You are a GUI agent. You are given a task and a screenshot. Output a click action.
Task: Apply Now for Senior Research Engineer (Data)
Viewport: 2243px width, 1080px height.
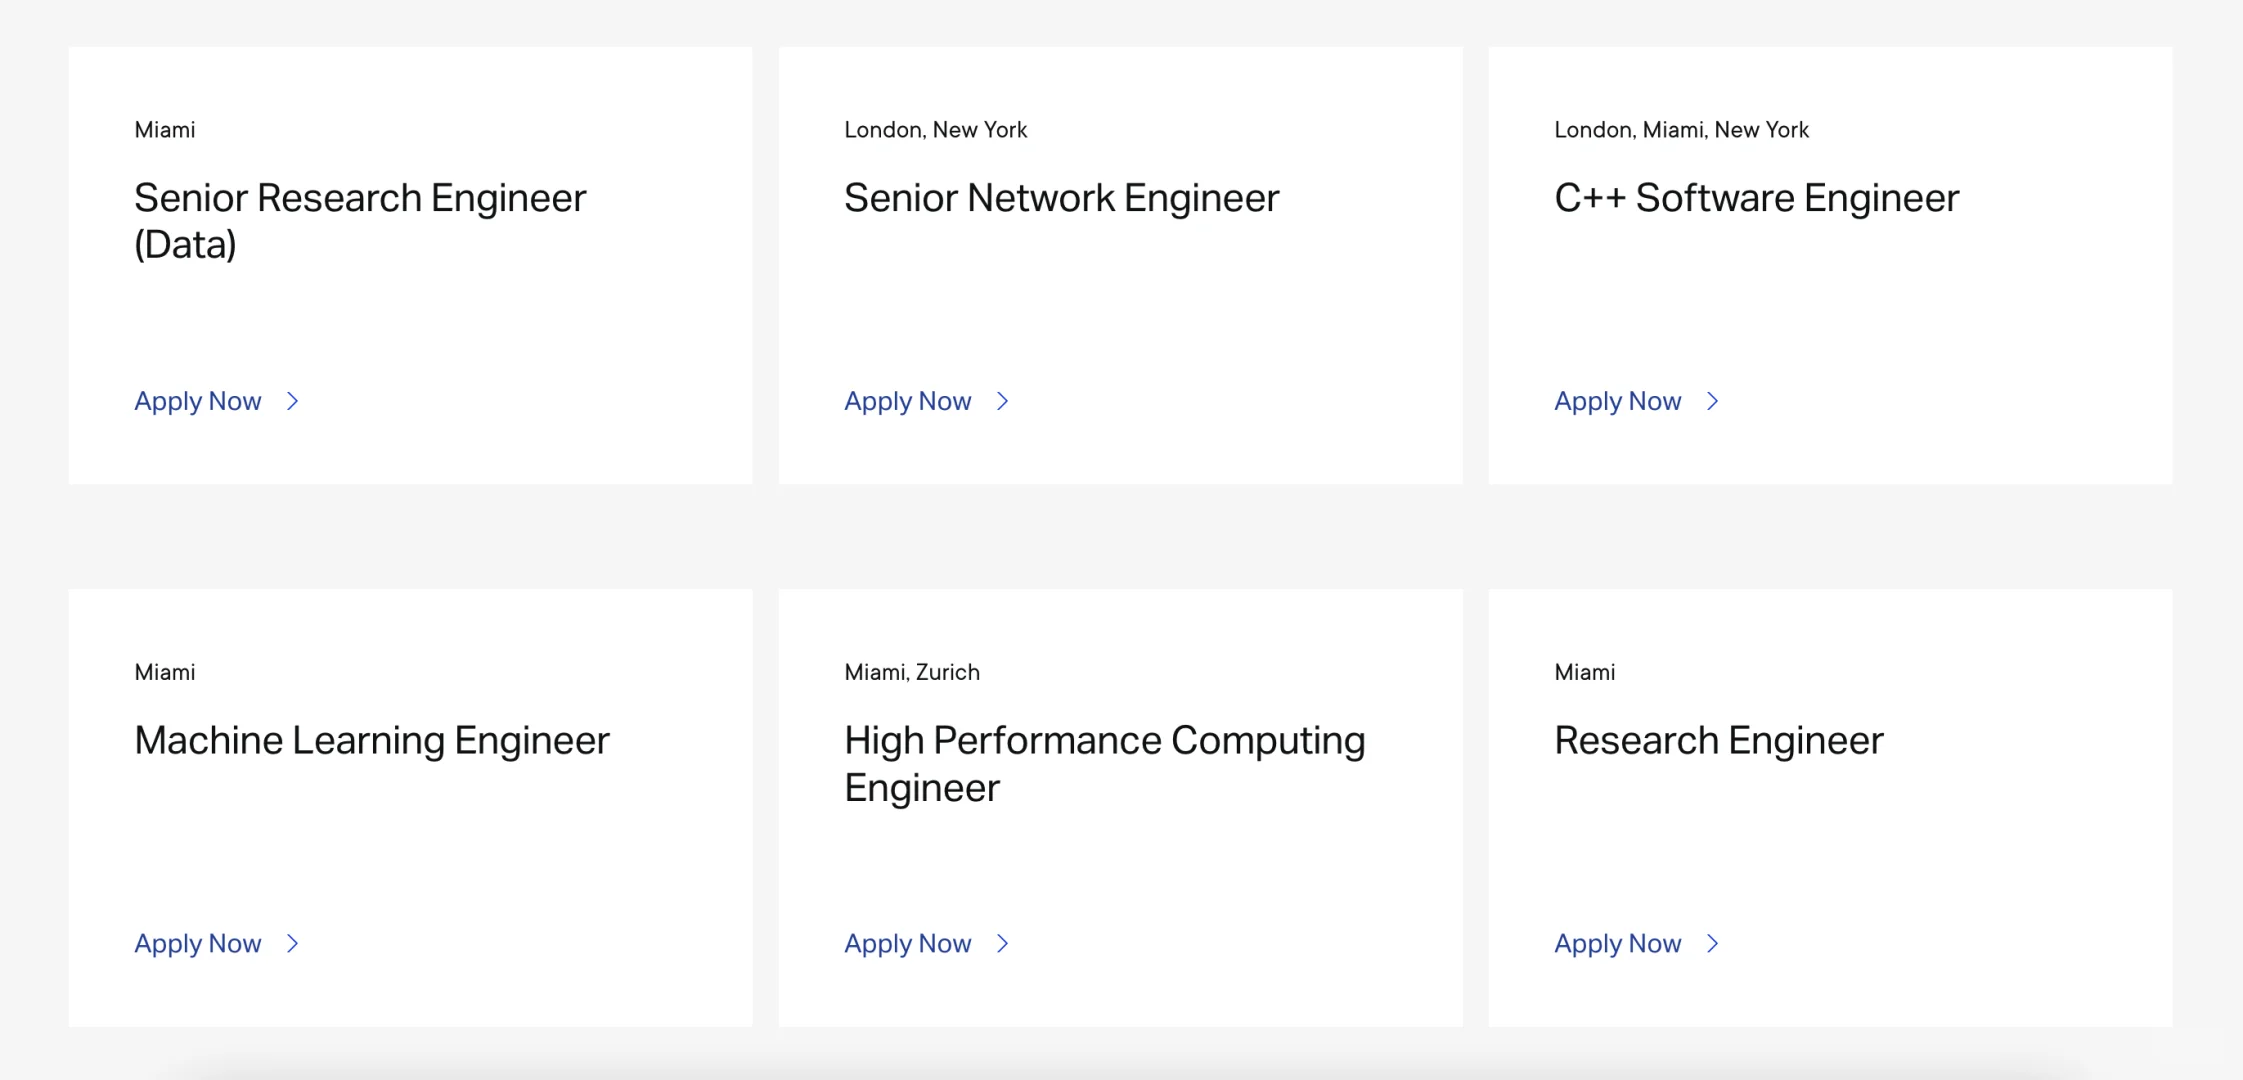(198, 401)
